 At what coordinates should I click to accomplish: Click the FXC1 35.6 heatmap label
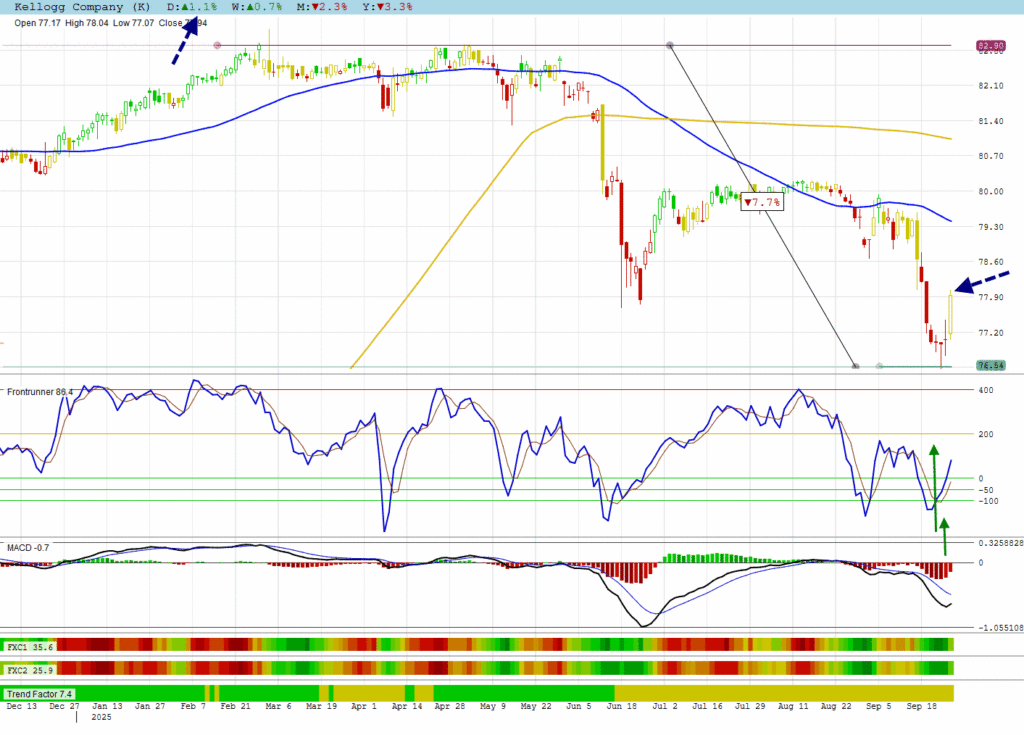(31, 647)
